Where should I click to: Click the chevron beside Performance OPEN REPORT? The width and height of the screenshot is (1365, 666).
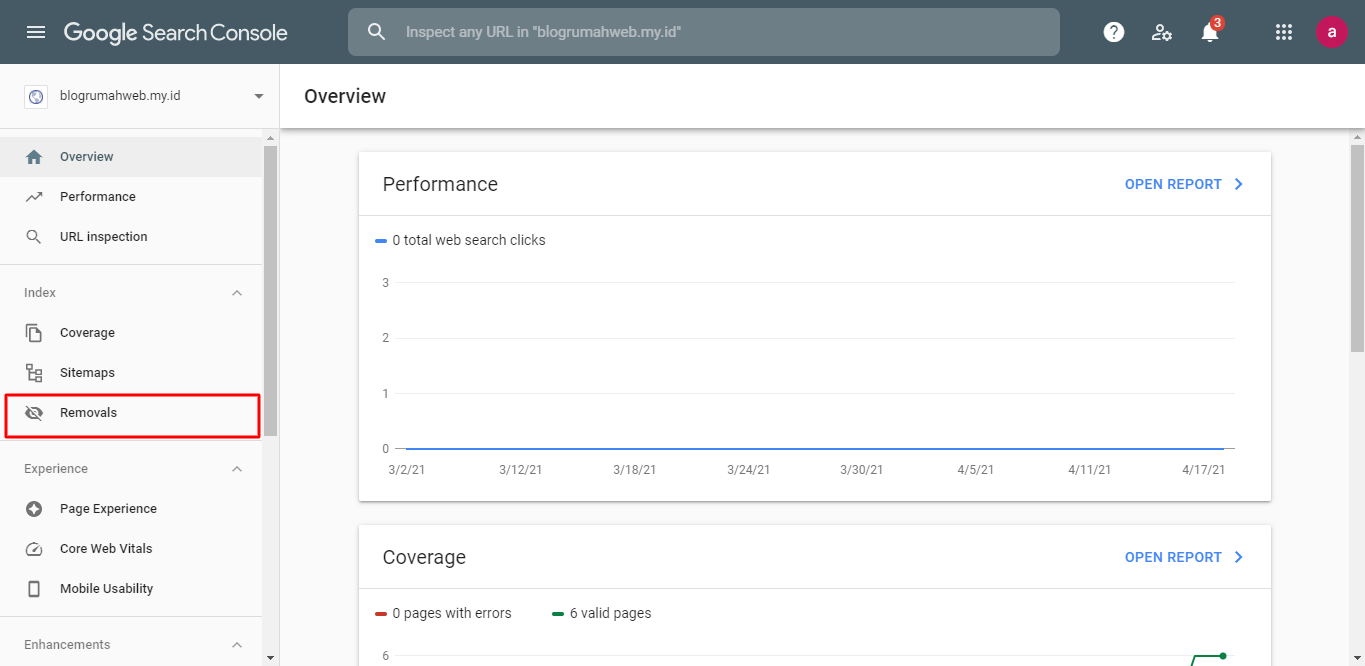coord(1239,184)
